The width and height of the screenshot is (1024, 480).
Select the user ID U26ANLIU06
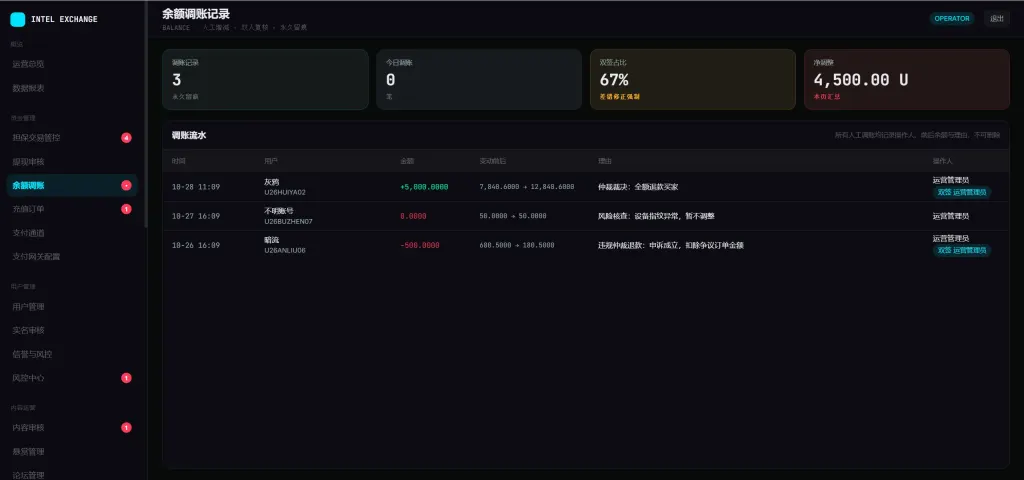285,250
